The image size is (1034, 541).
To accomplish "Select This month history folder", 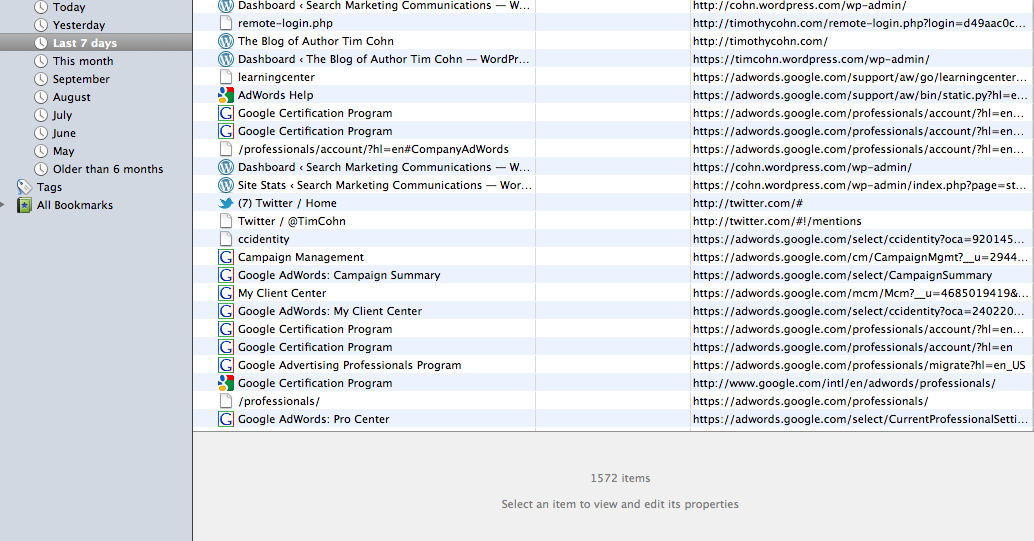I will (x=83, y=61).
